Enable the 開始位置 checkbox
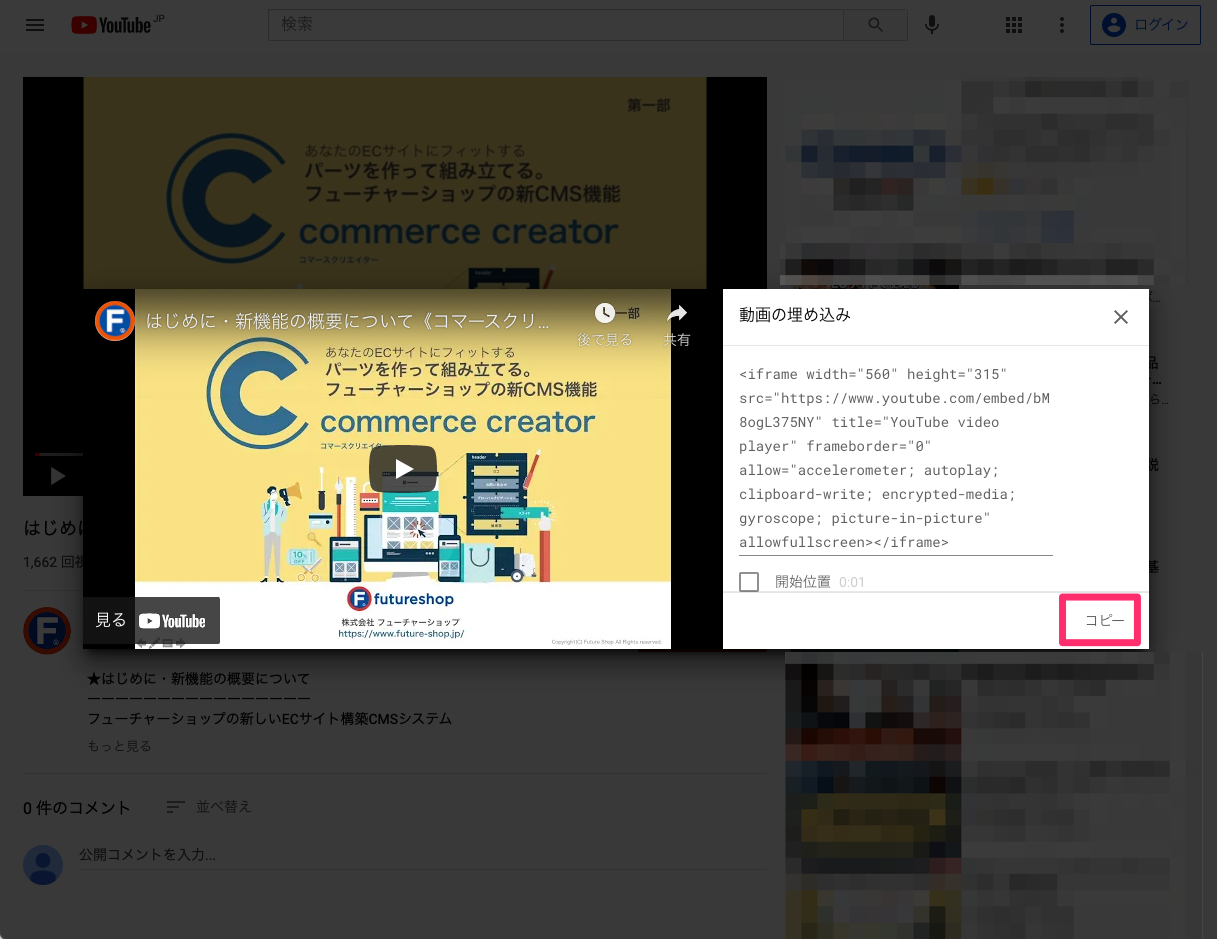The image size is (1218, 939). pos(749,582)
